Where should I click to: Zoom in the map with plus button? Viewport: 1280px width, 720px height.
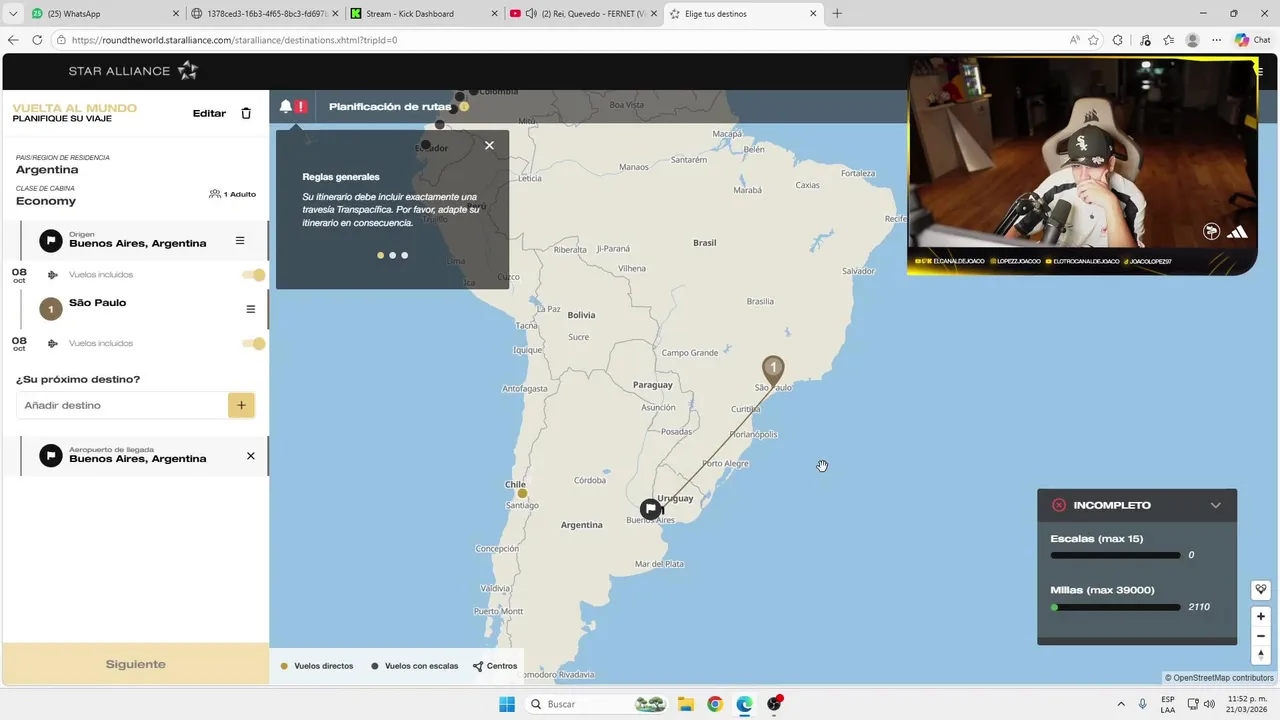tap(1261, 616)
